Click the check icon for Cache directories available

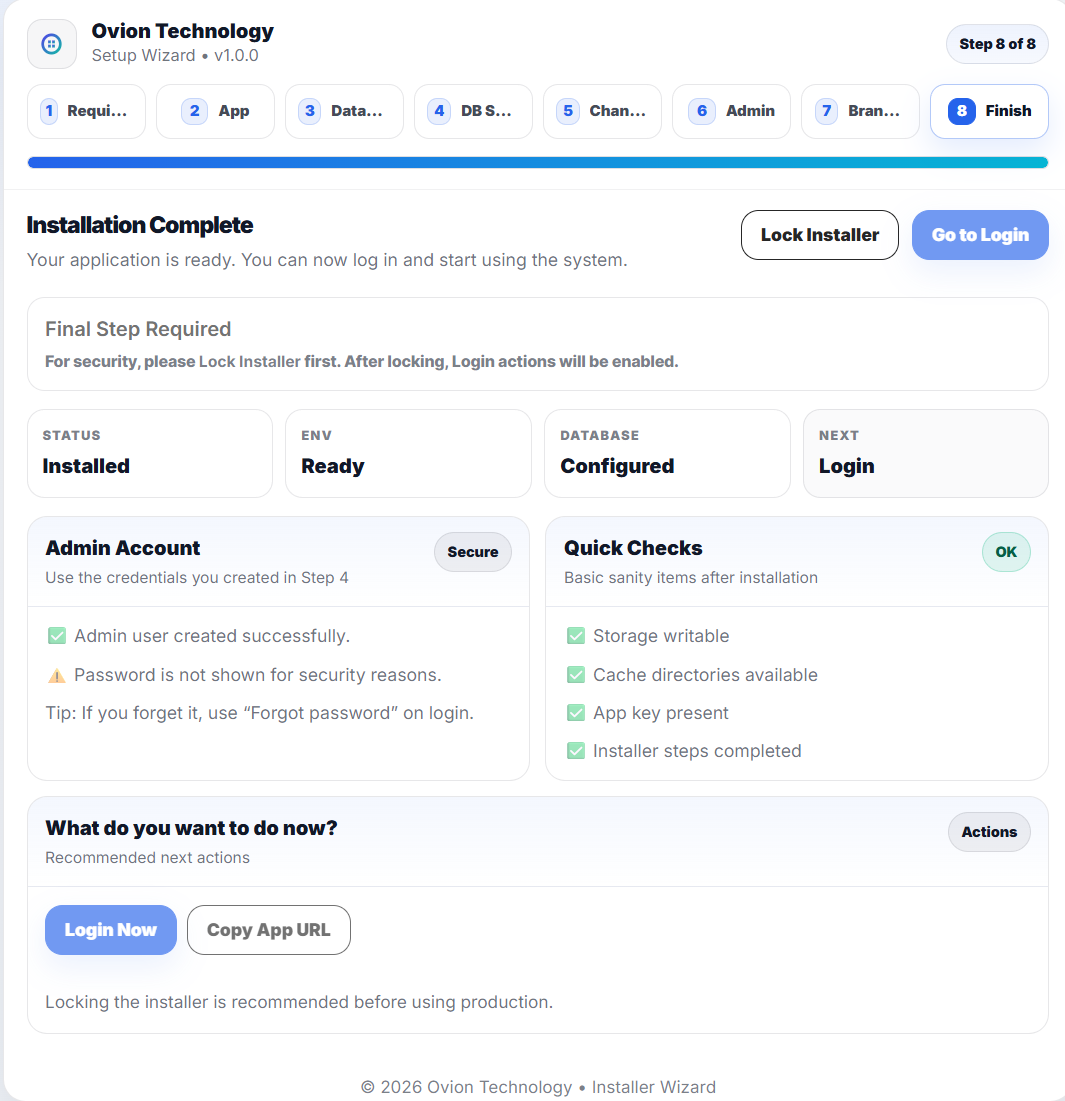pos(576,675)
